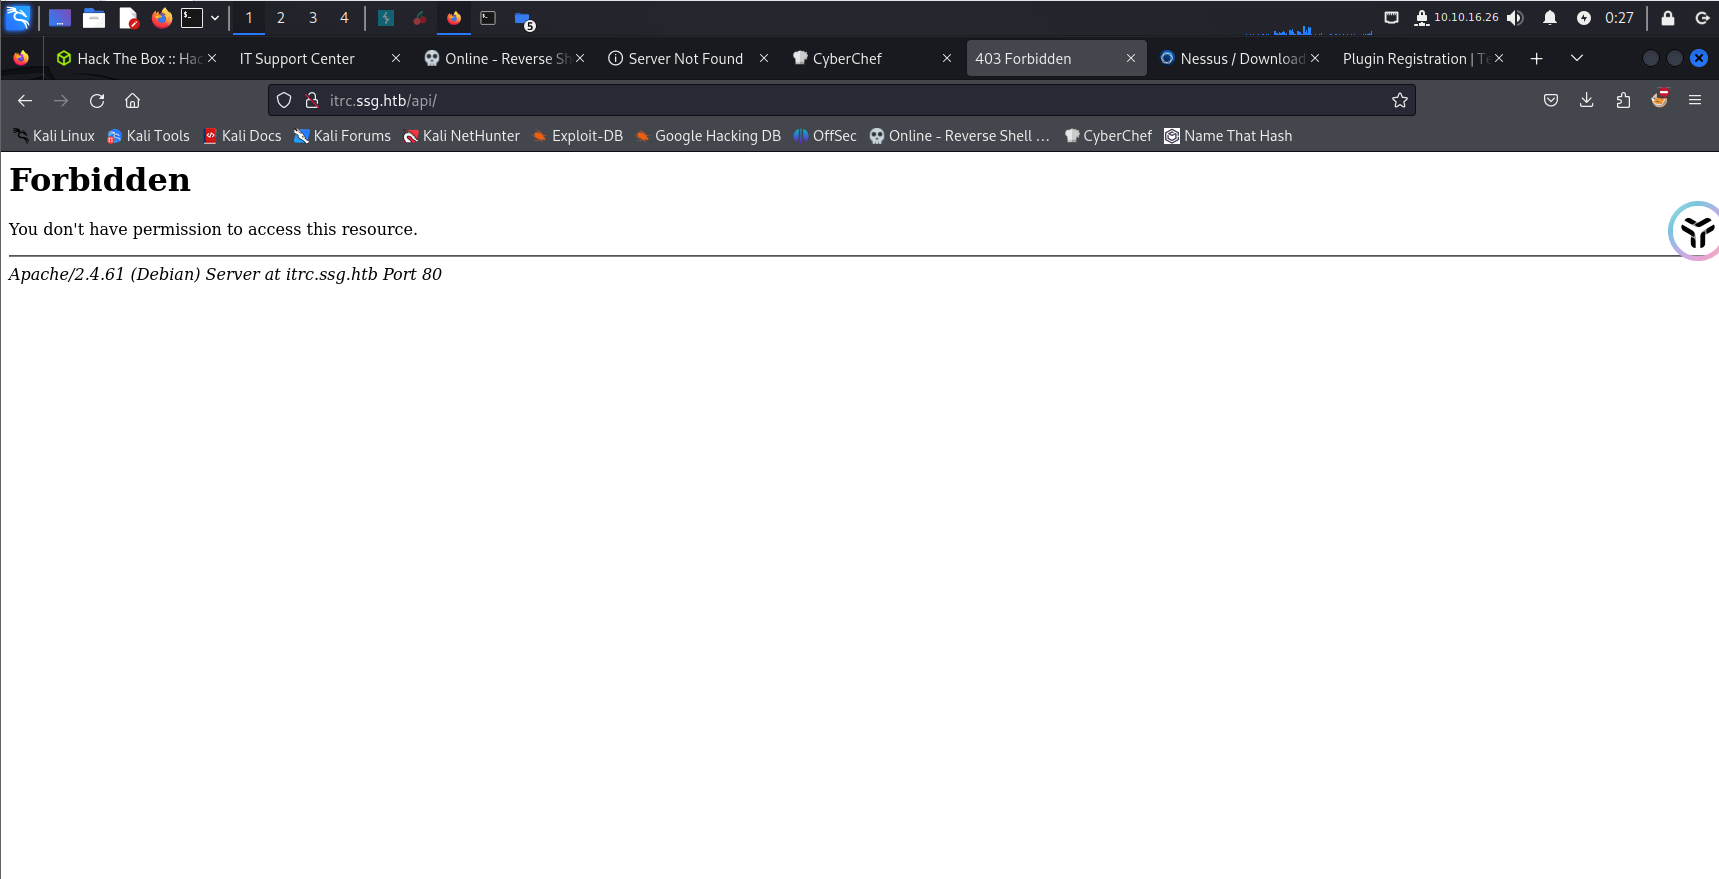This screenshot has height=879, width=1719.
Task: Open a new browser tab
Action: pos(1537,59)
